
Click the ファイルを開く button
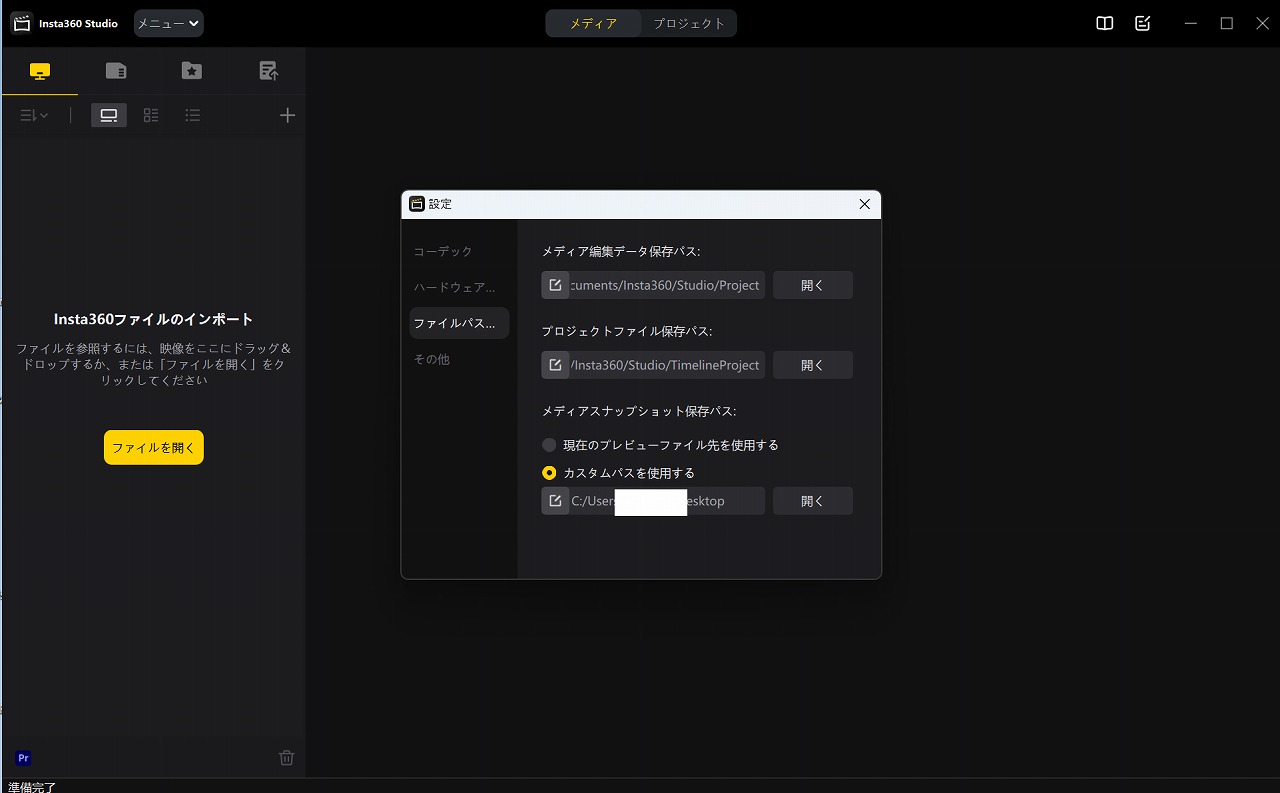[x=154, y=448]
